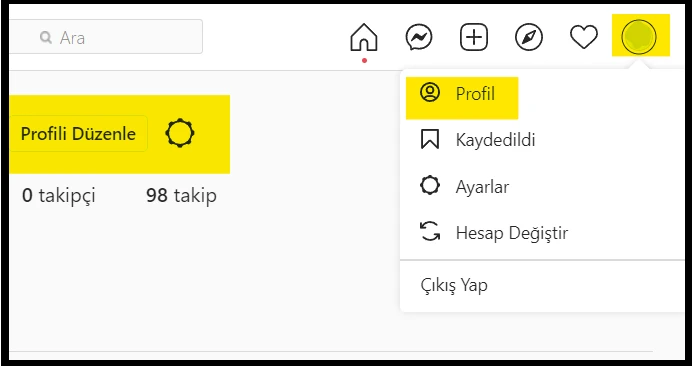Open Messenger direct messages icon
The image size is (692, 367).
pyautogui.click(x=419, y=37)
